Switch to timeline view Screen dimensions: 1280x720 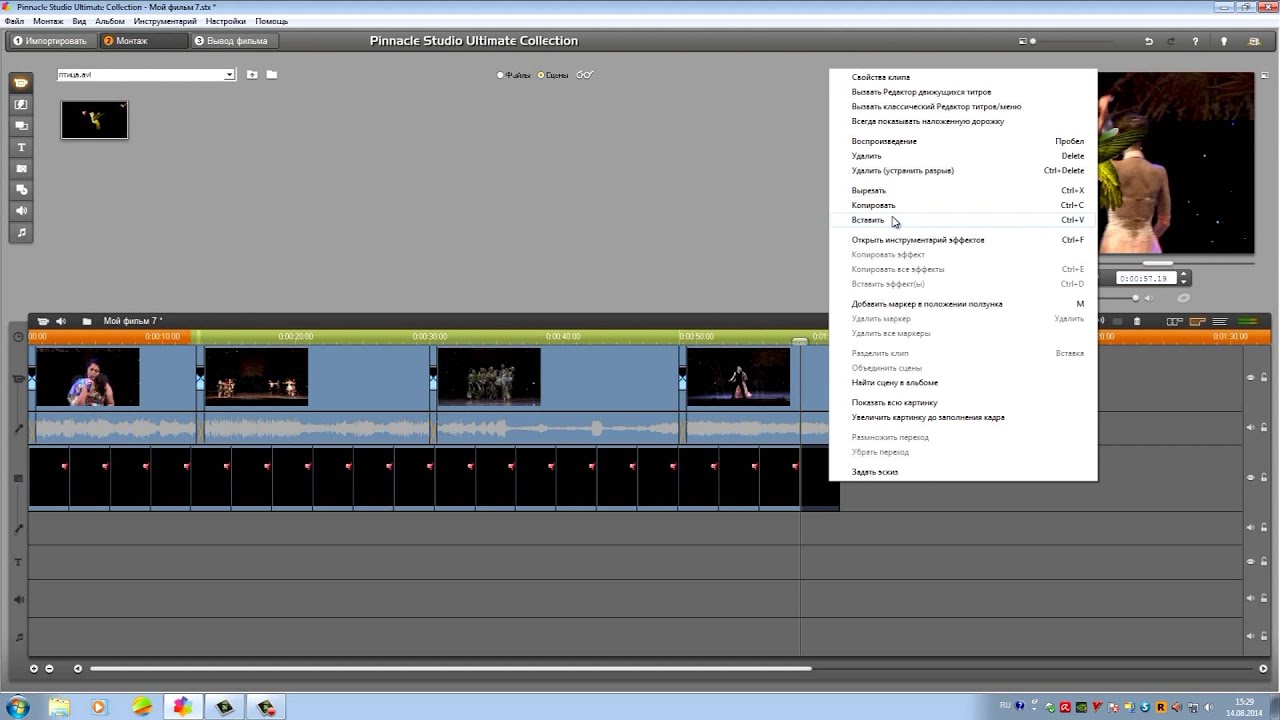point(1197,321)
